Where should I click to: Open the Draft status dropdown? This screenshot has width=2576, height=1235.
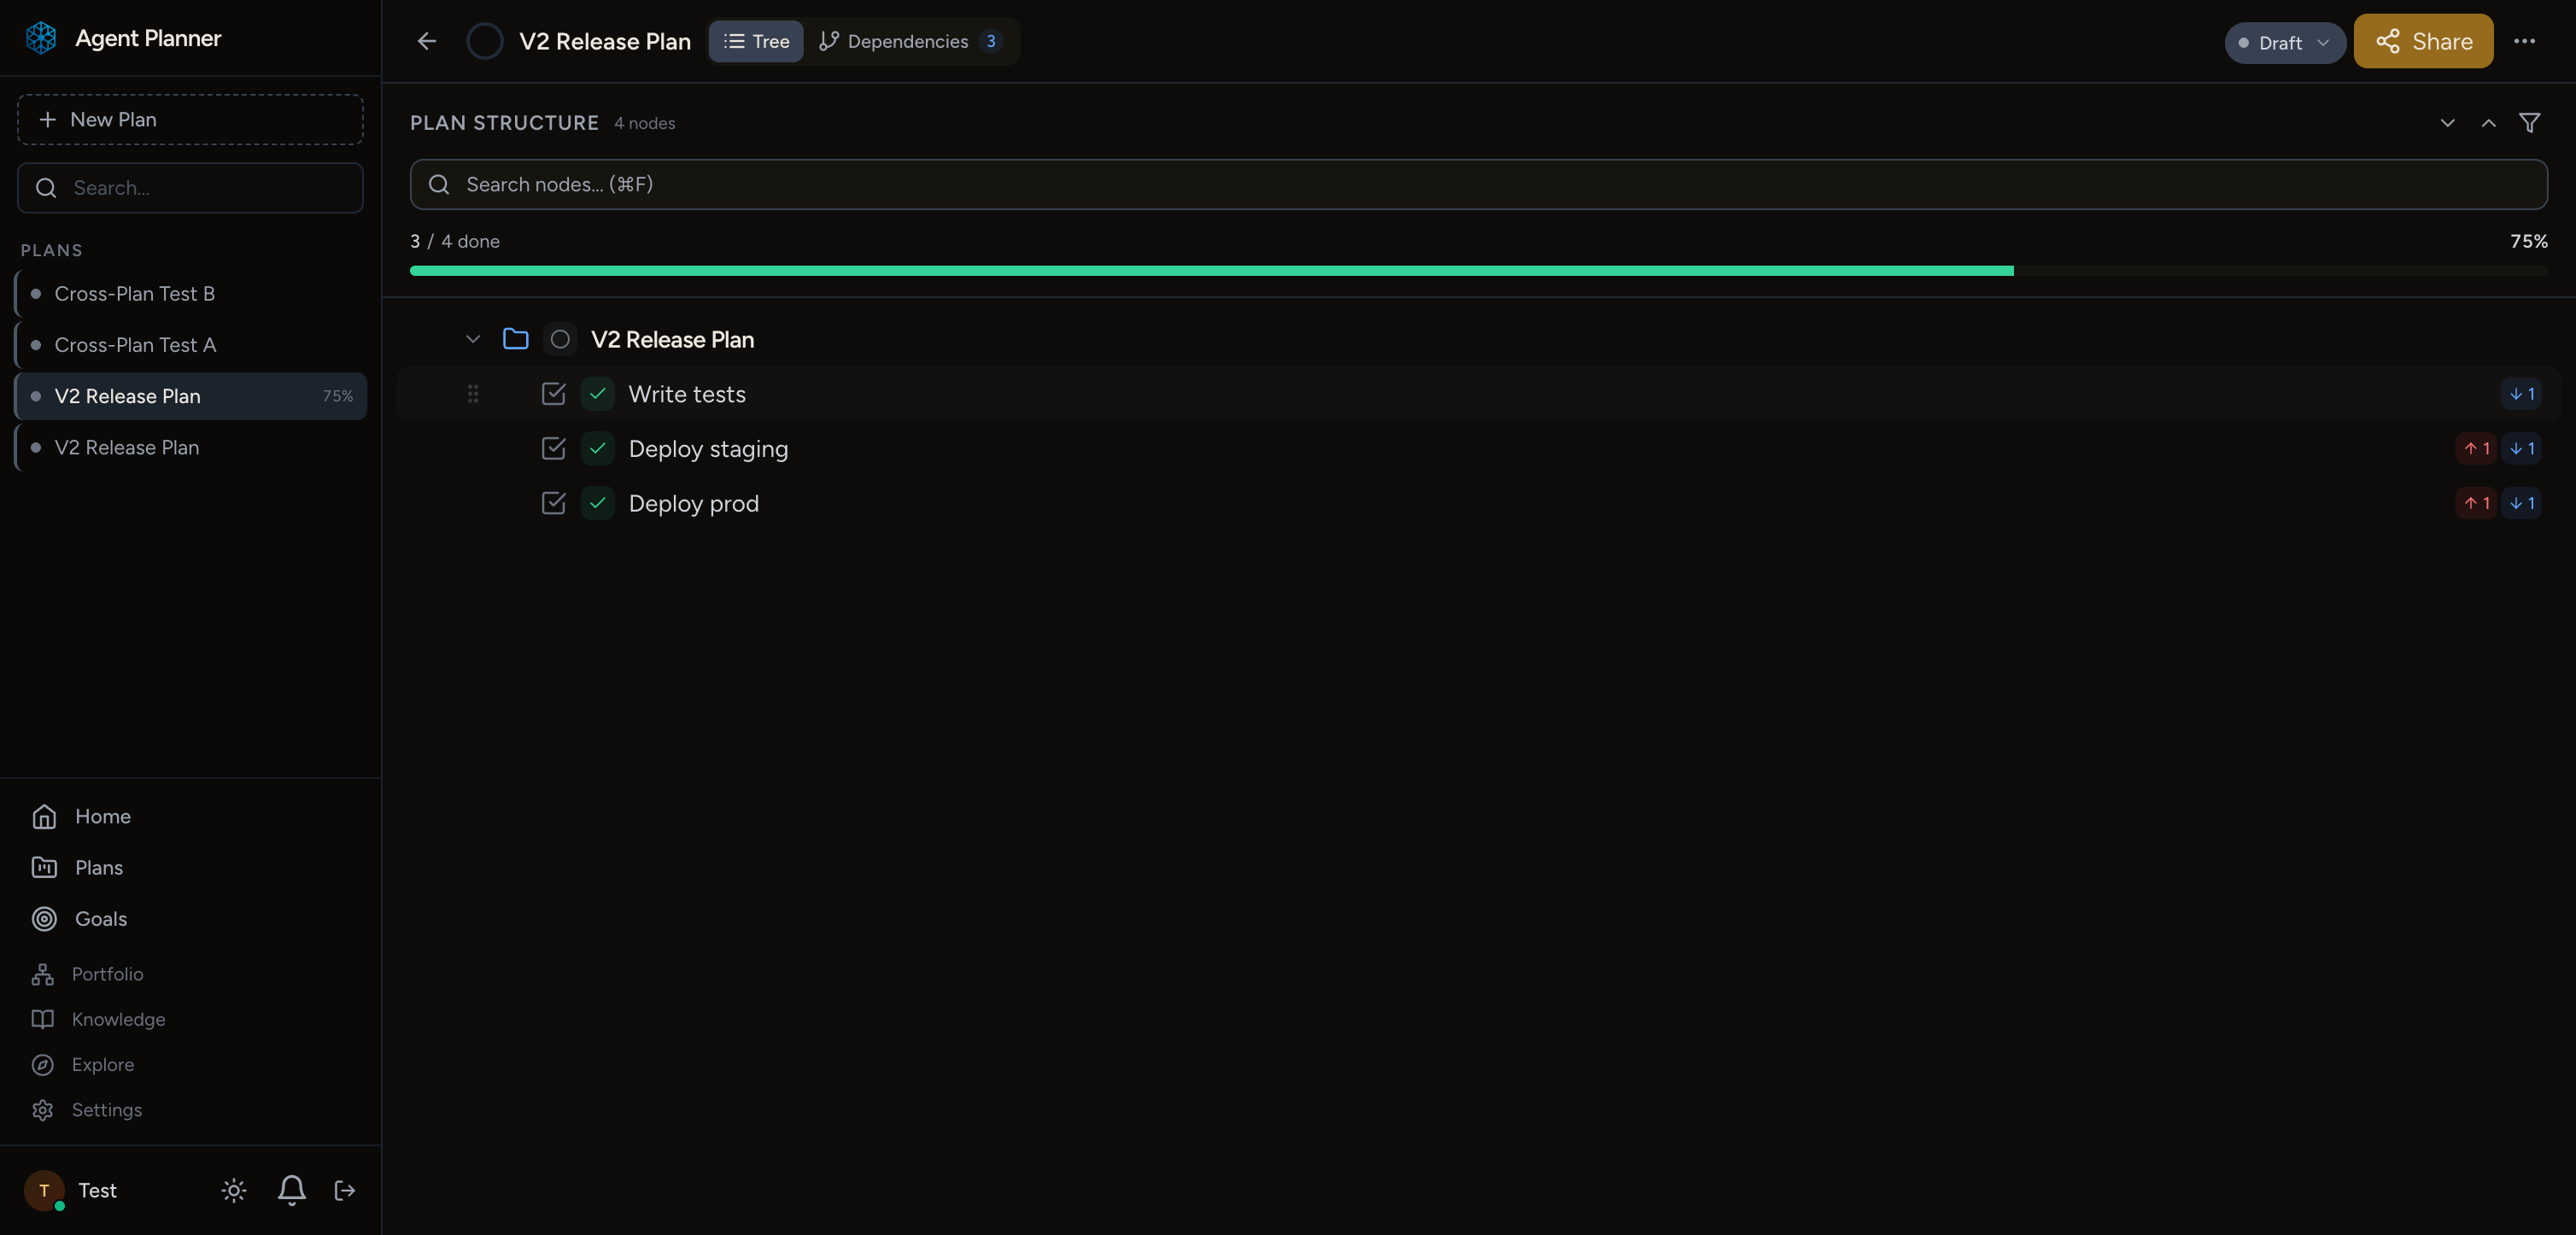[x=2284, y=43]
